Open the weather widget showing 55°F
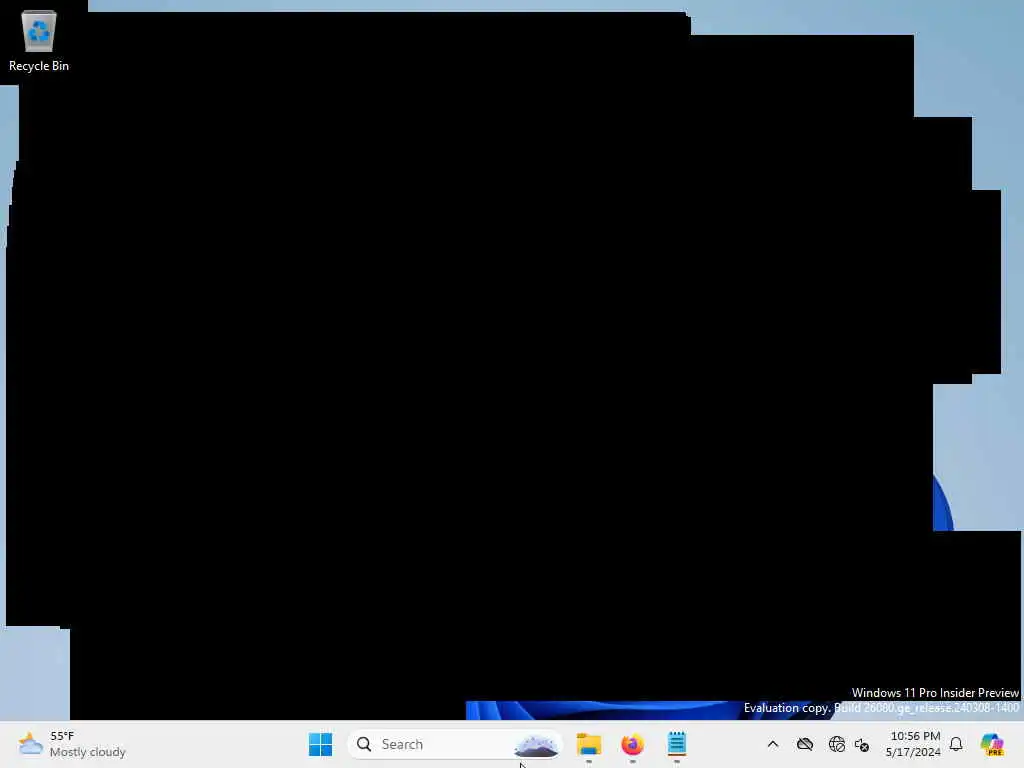Screen dimensions: 1024x768 72,744
